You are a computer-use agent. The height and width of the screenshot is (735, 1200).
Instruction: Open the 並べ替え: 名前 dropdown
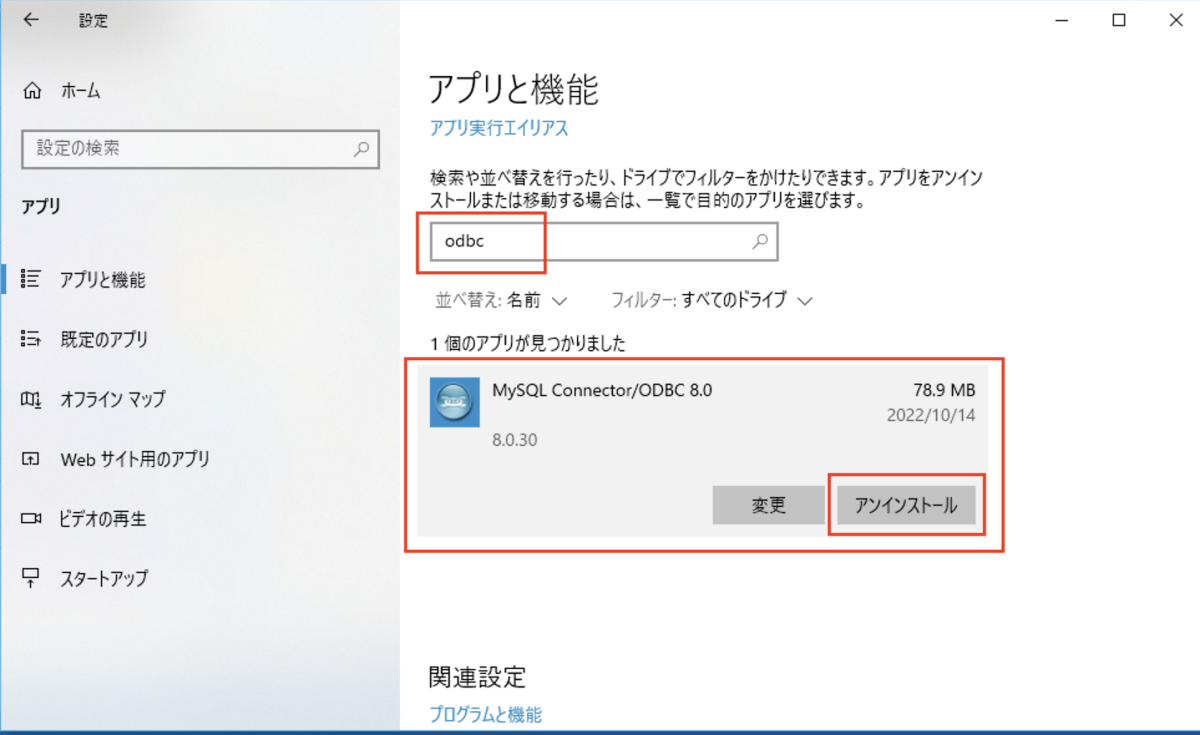coord(501,299)
